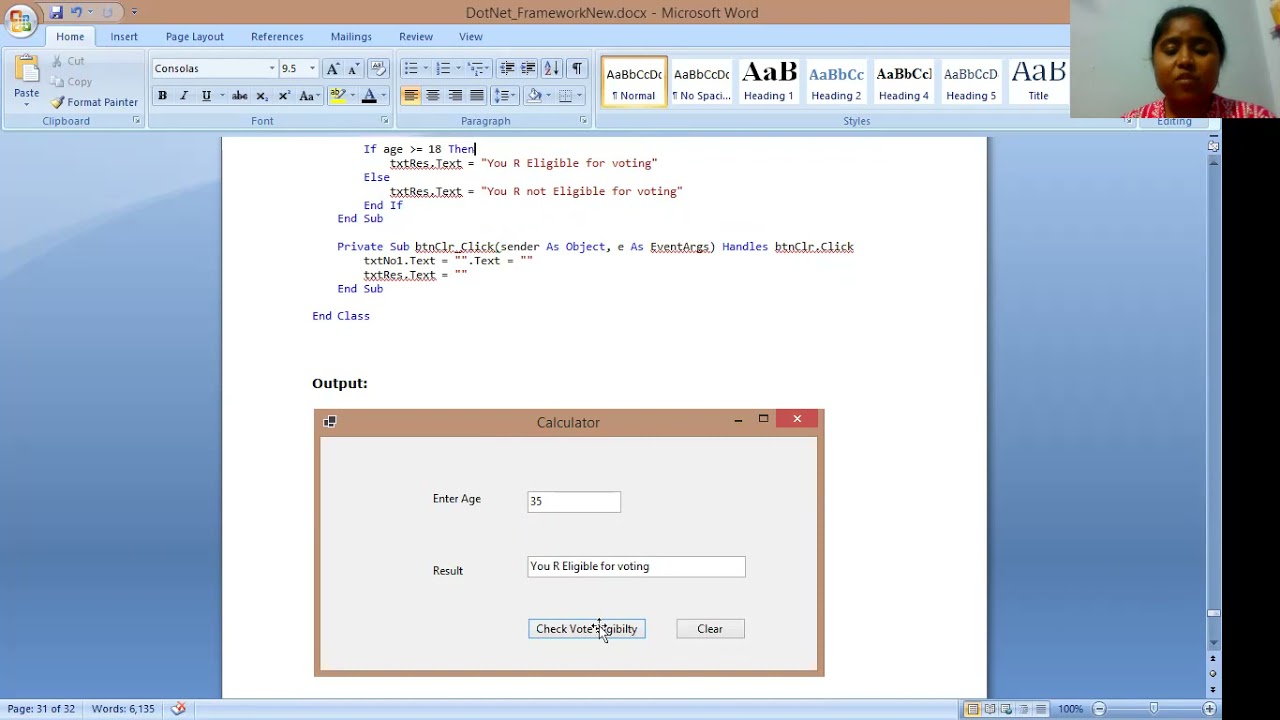Apply the Title style
1280x720 pixels.
1038,81
